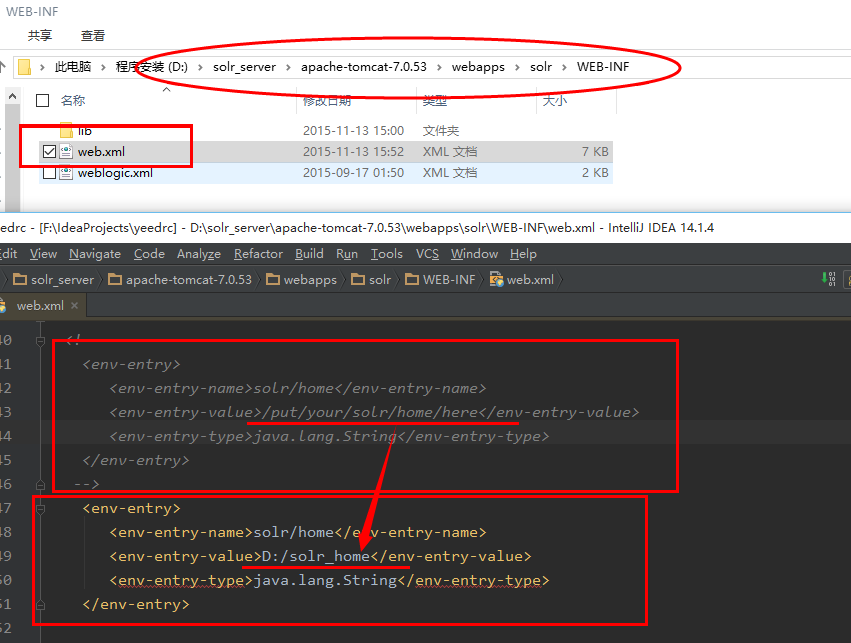Click the web.xml icon in IDEA breadcrumb
This screenshot has height=643, width=851.
tap(496, 279)
